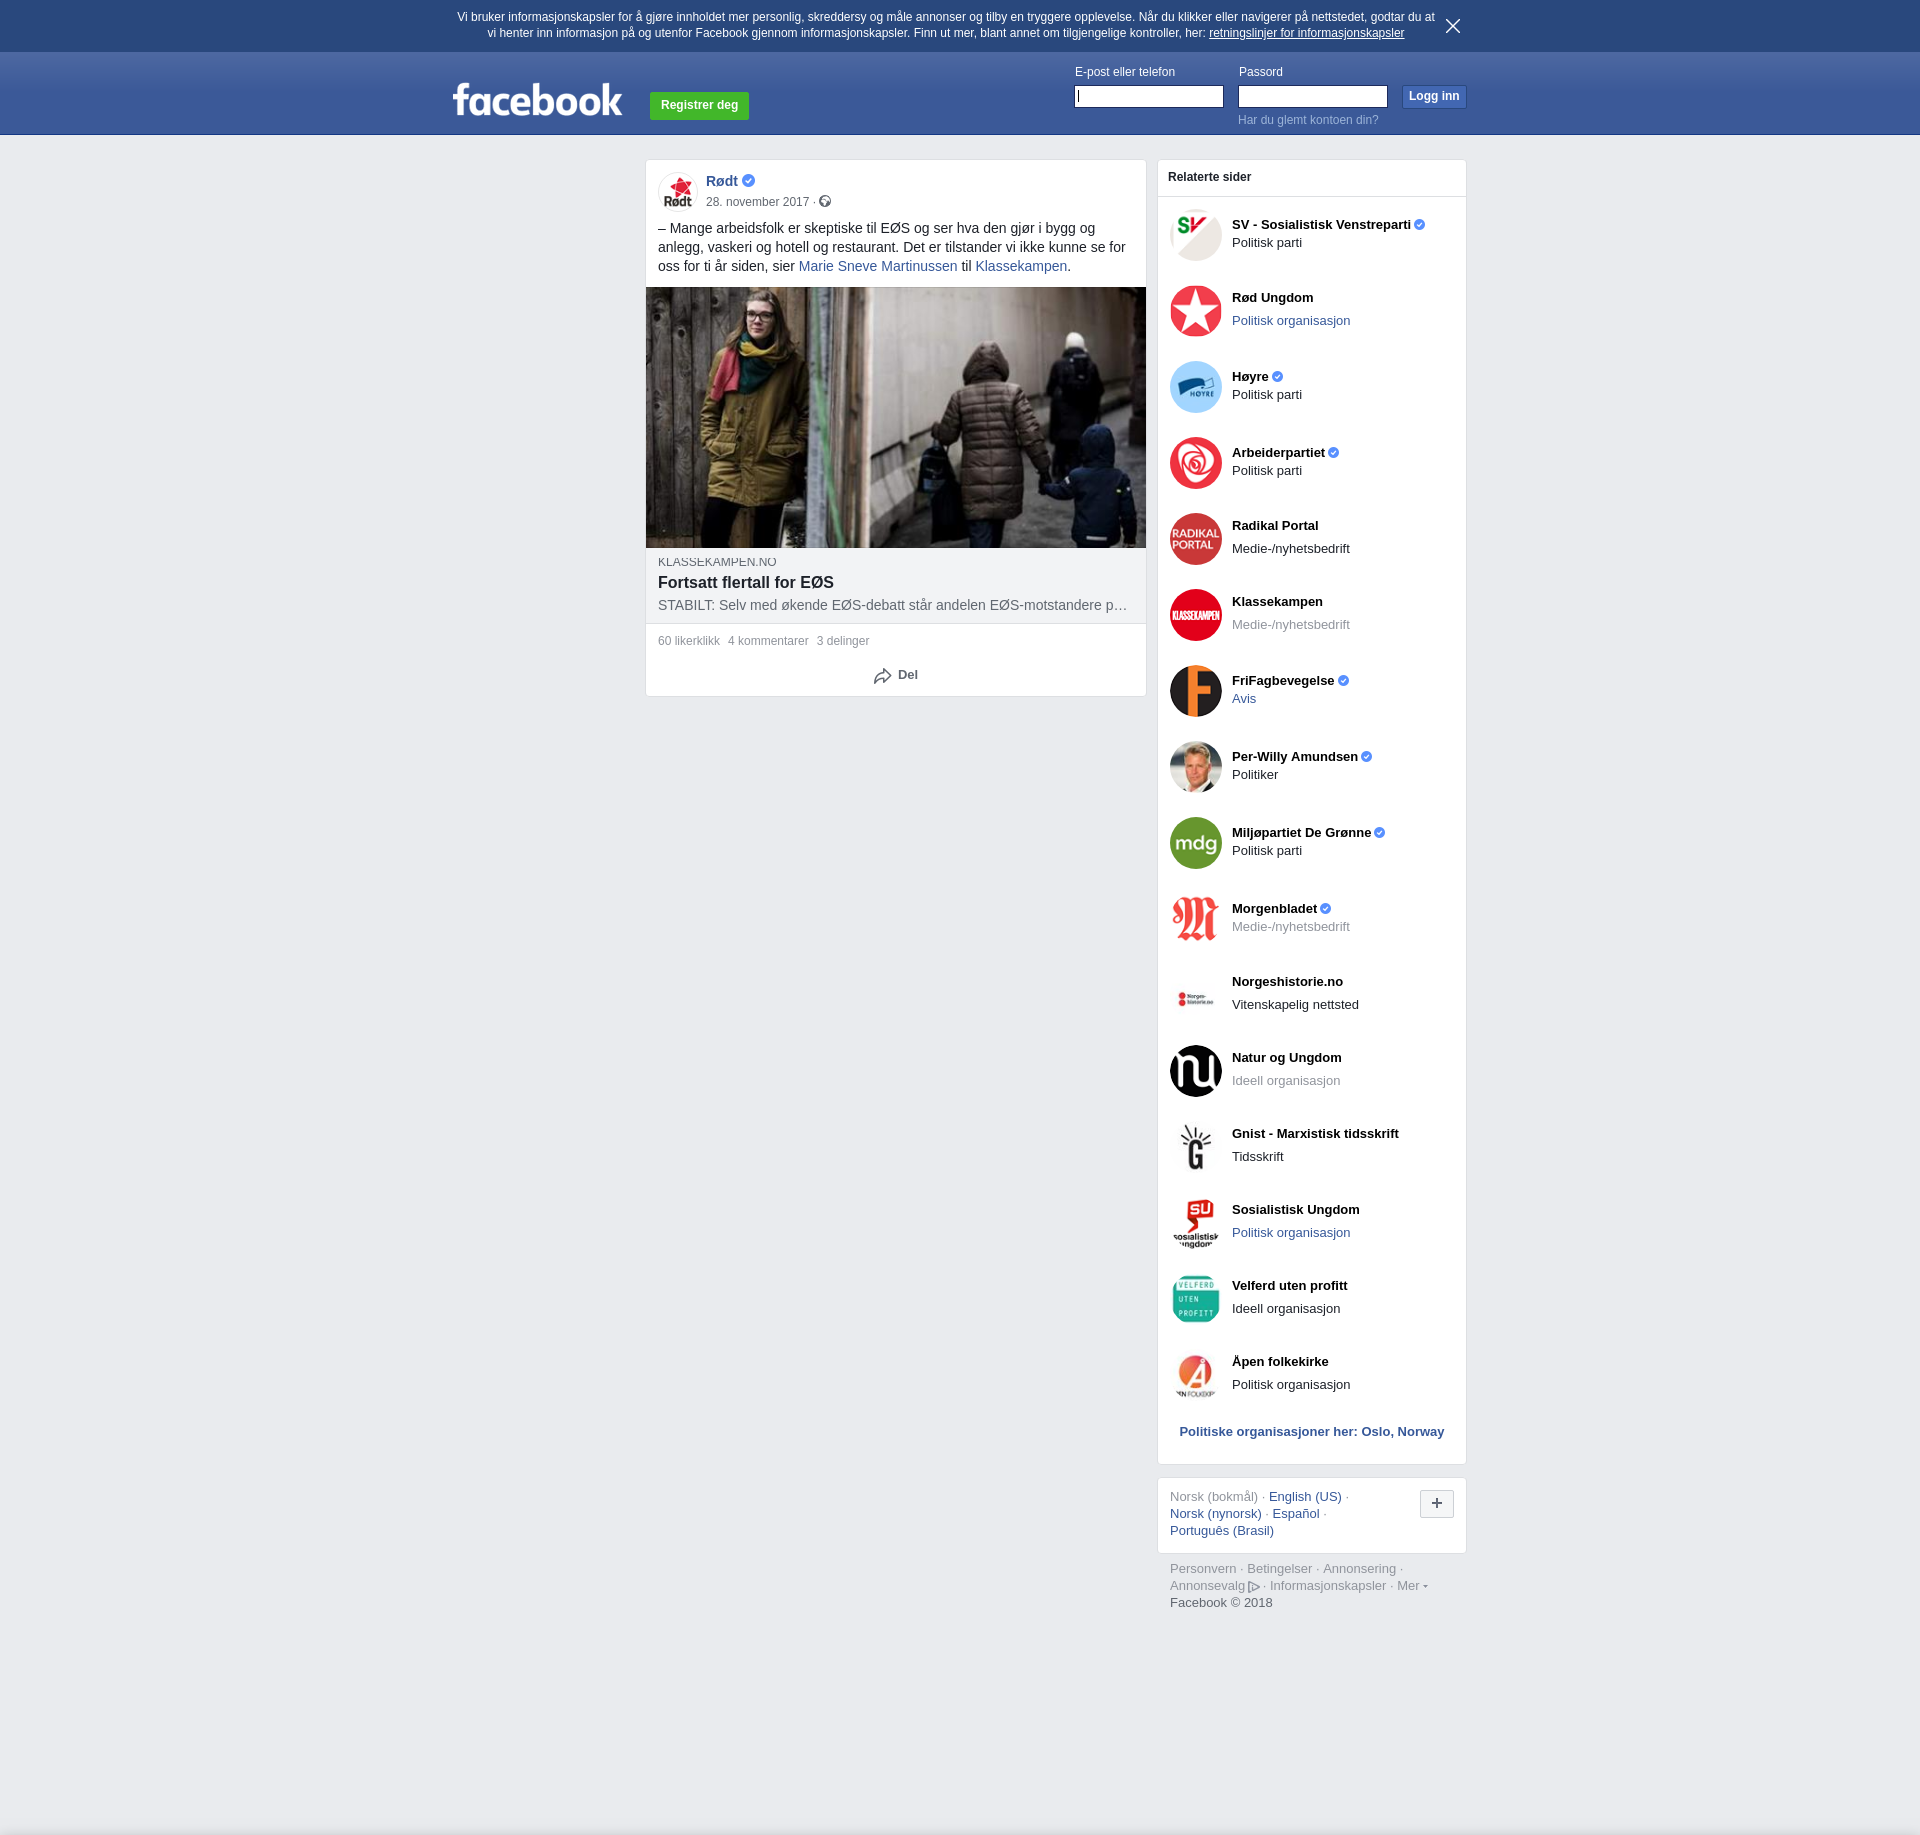Image resolution: width=1920 pixels, height=1835 pixels.
Task: Open Høyre page logo
Action: (1196, 387)
